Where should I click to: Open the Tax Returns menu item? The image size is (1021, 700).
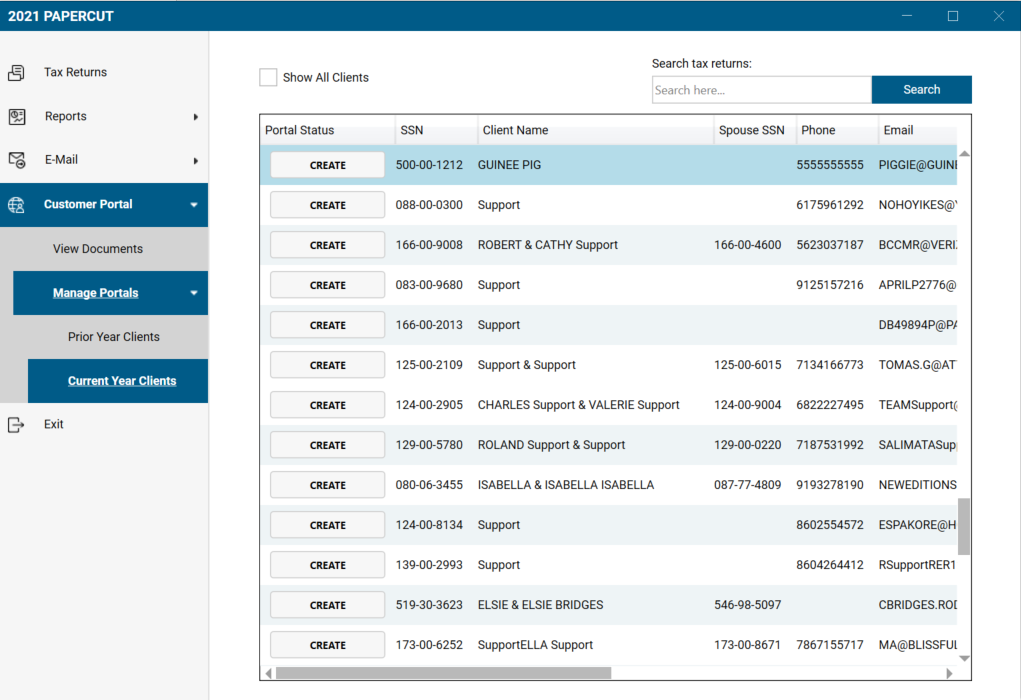click(76, 72)
